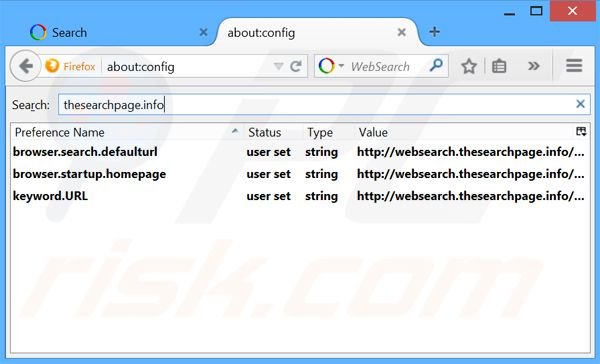This screenshot has height=364, width=600.
Task: Click 'string' type of browser.startup.homepage
Action: tap(321, 174)
